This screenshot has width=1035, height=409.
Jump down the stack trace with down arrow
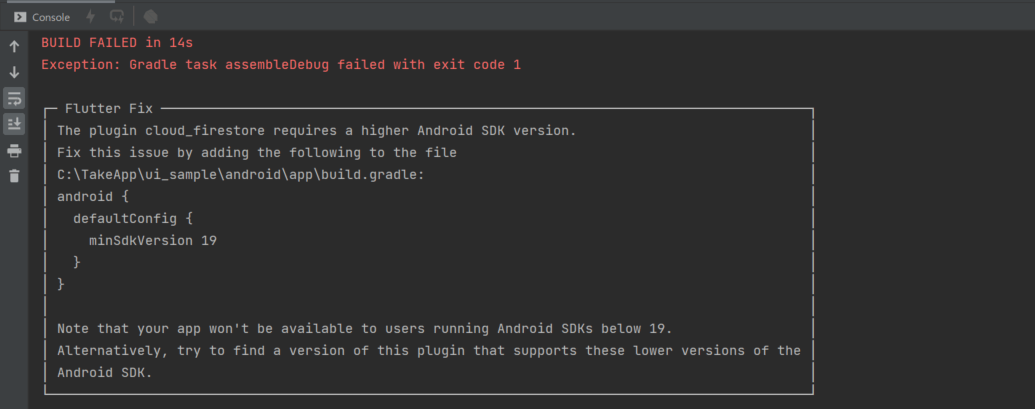coord(15,73)
